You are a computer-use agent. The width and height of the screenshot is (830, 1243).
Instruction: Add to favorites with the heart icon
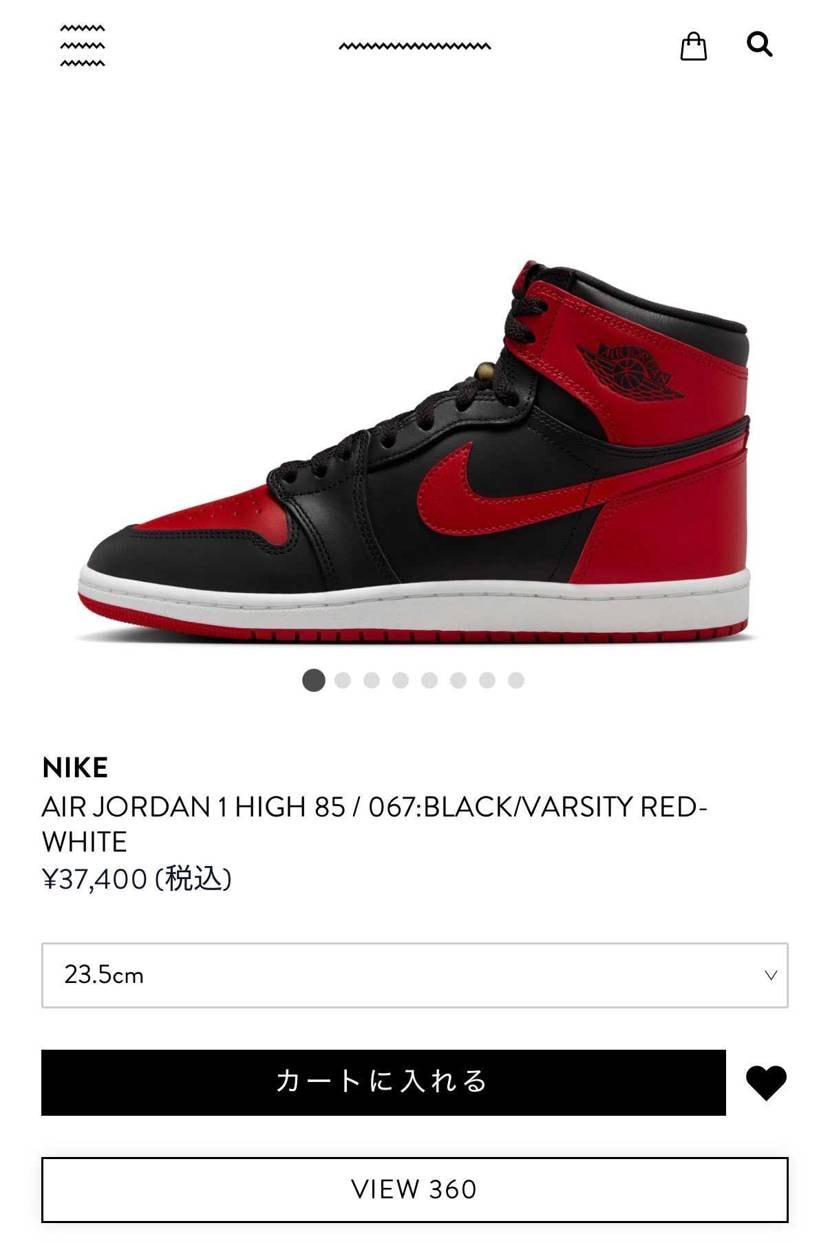pyautogui.click(x=766, y=1083)
